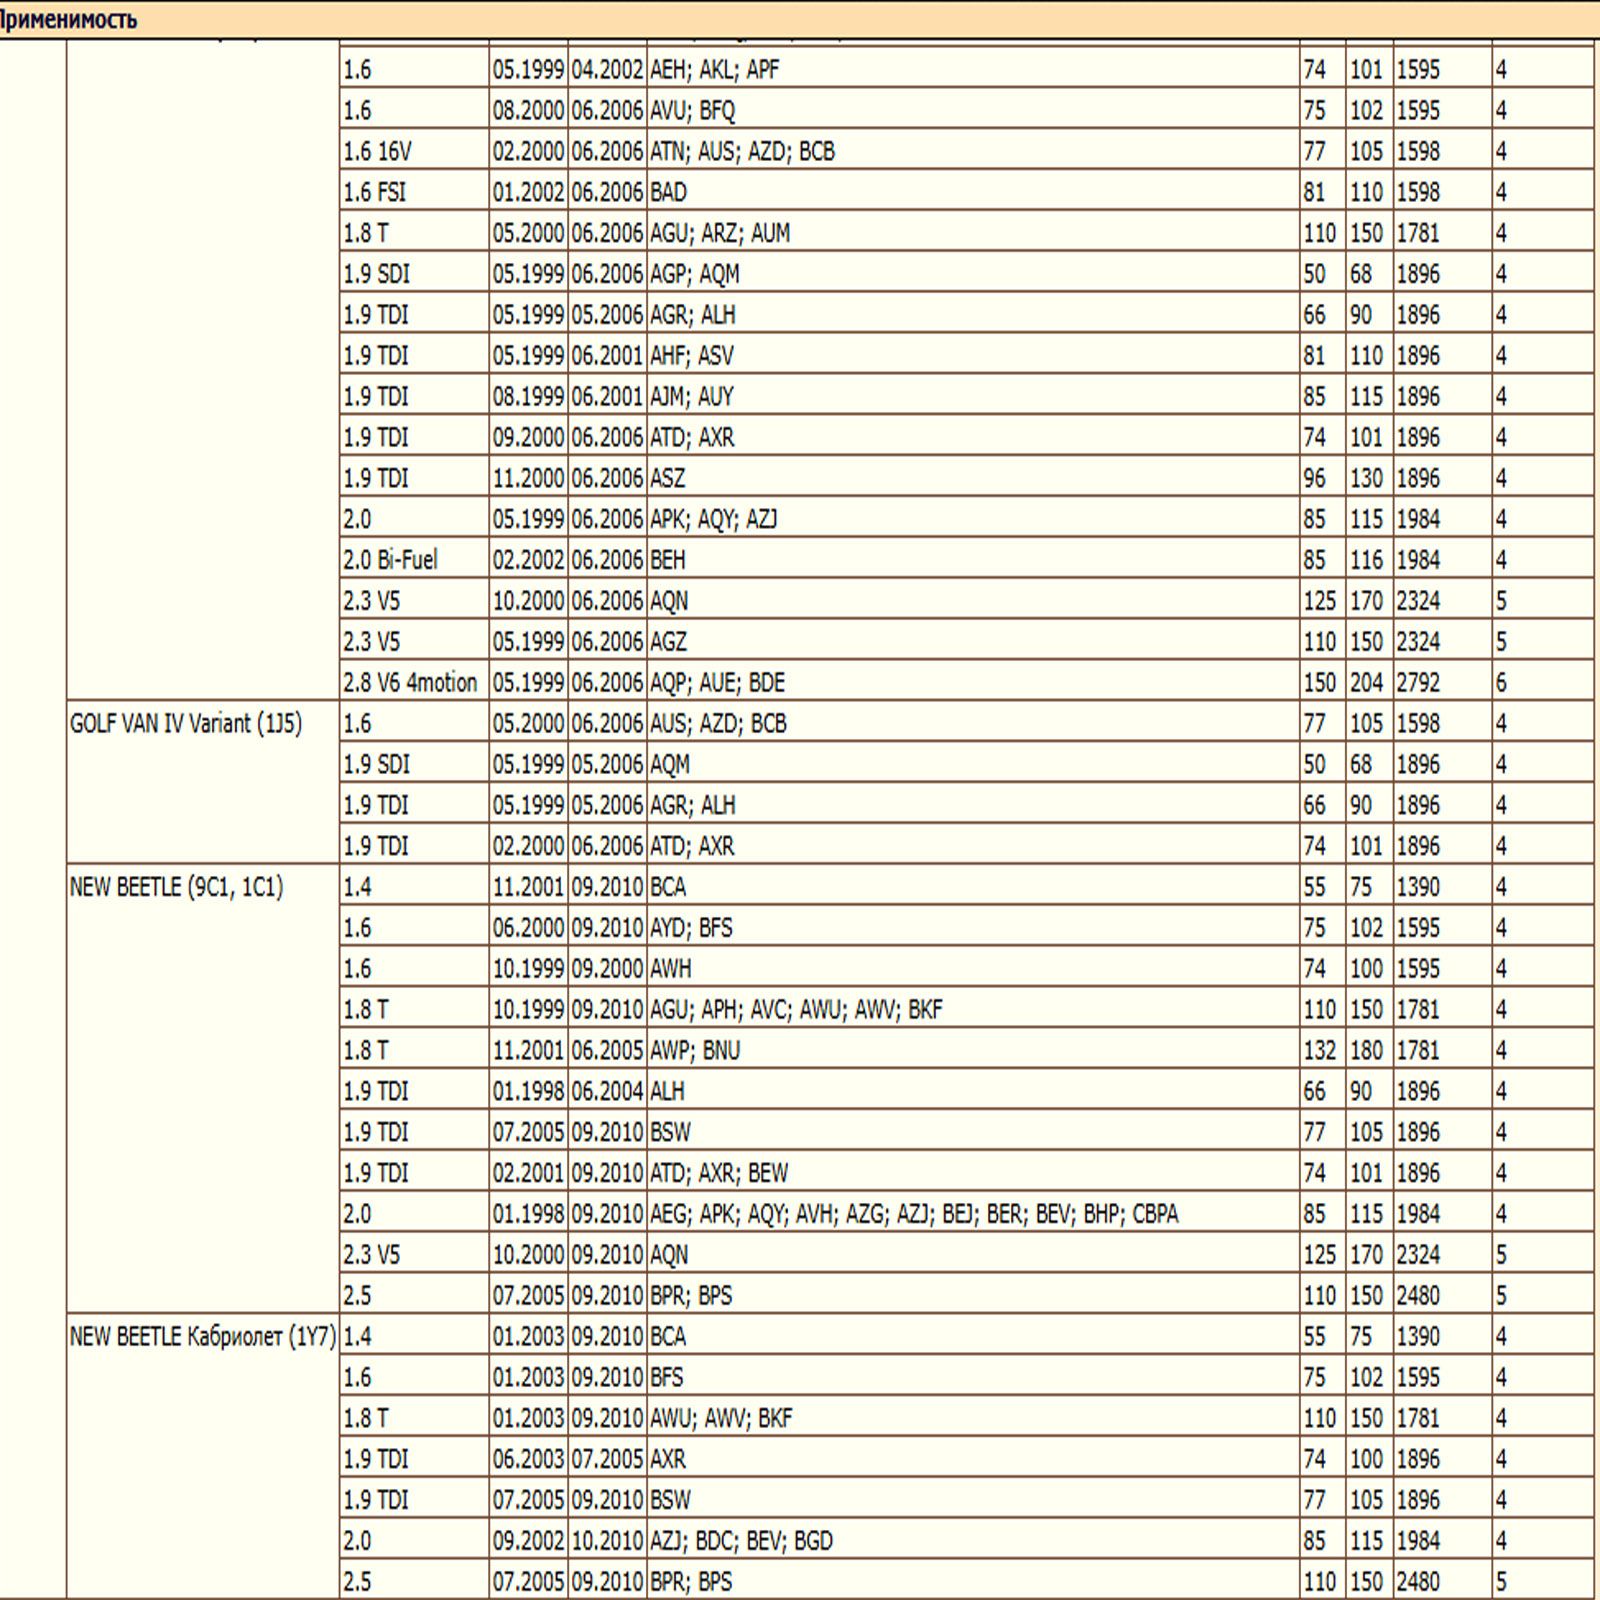Click engine codes AQP; AUE; BDE

point(717,683)
